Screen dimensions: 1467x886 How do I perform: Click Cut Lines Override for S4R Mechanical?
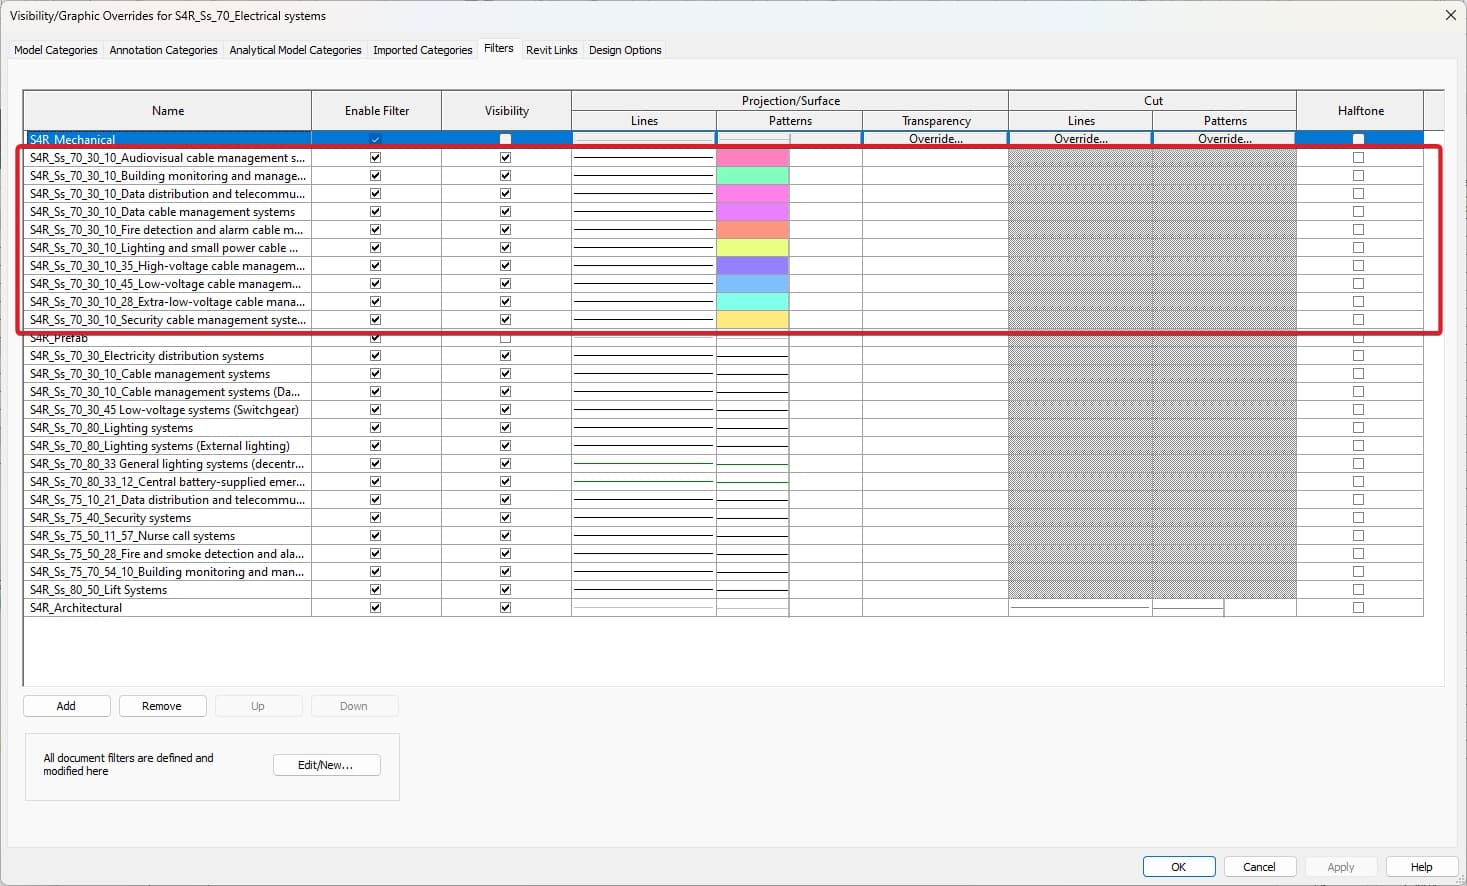tap(1080, 139)
